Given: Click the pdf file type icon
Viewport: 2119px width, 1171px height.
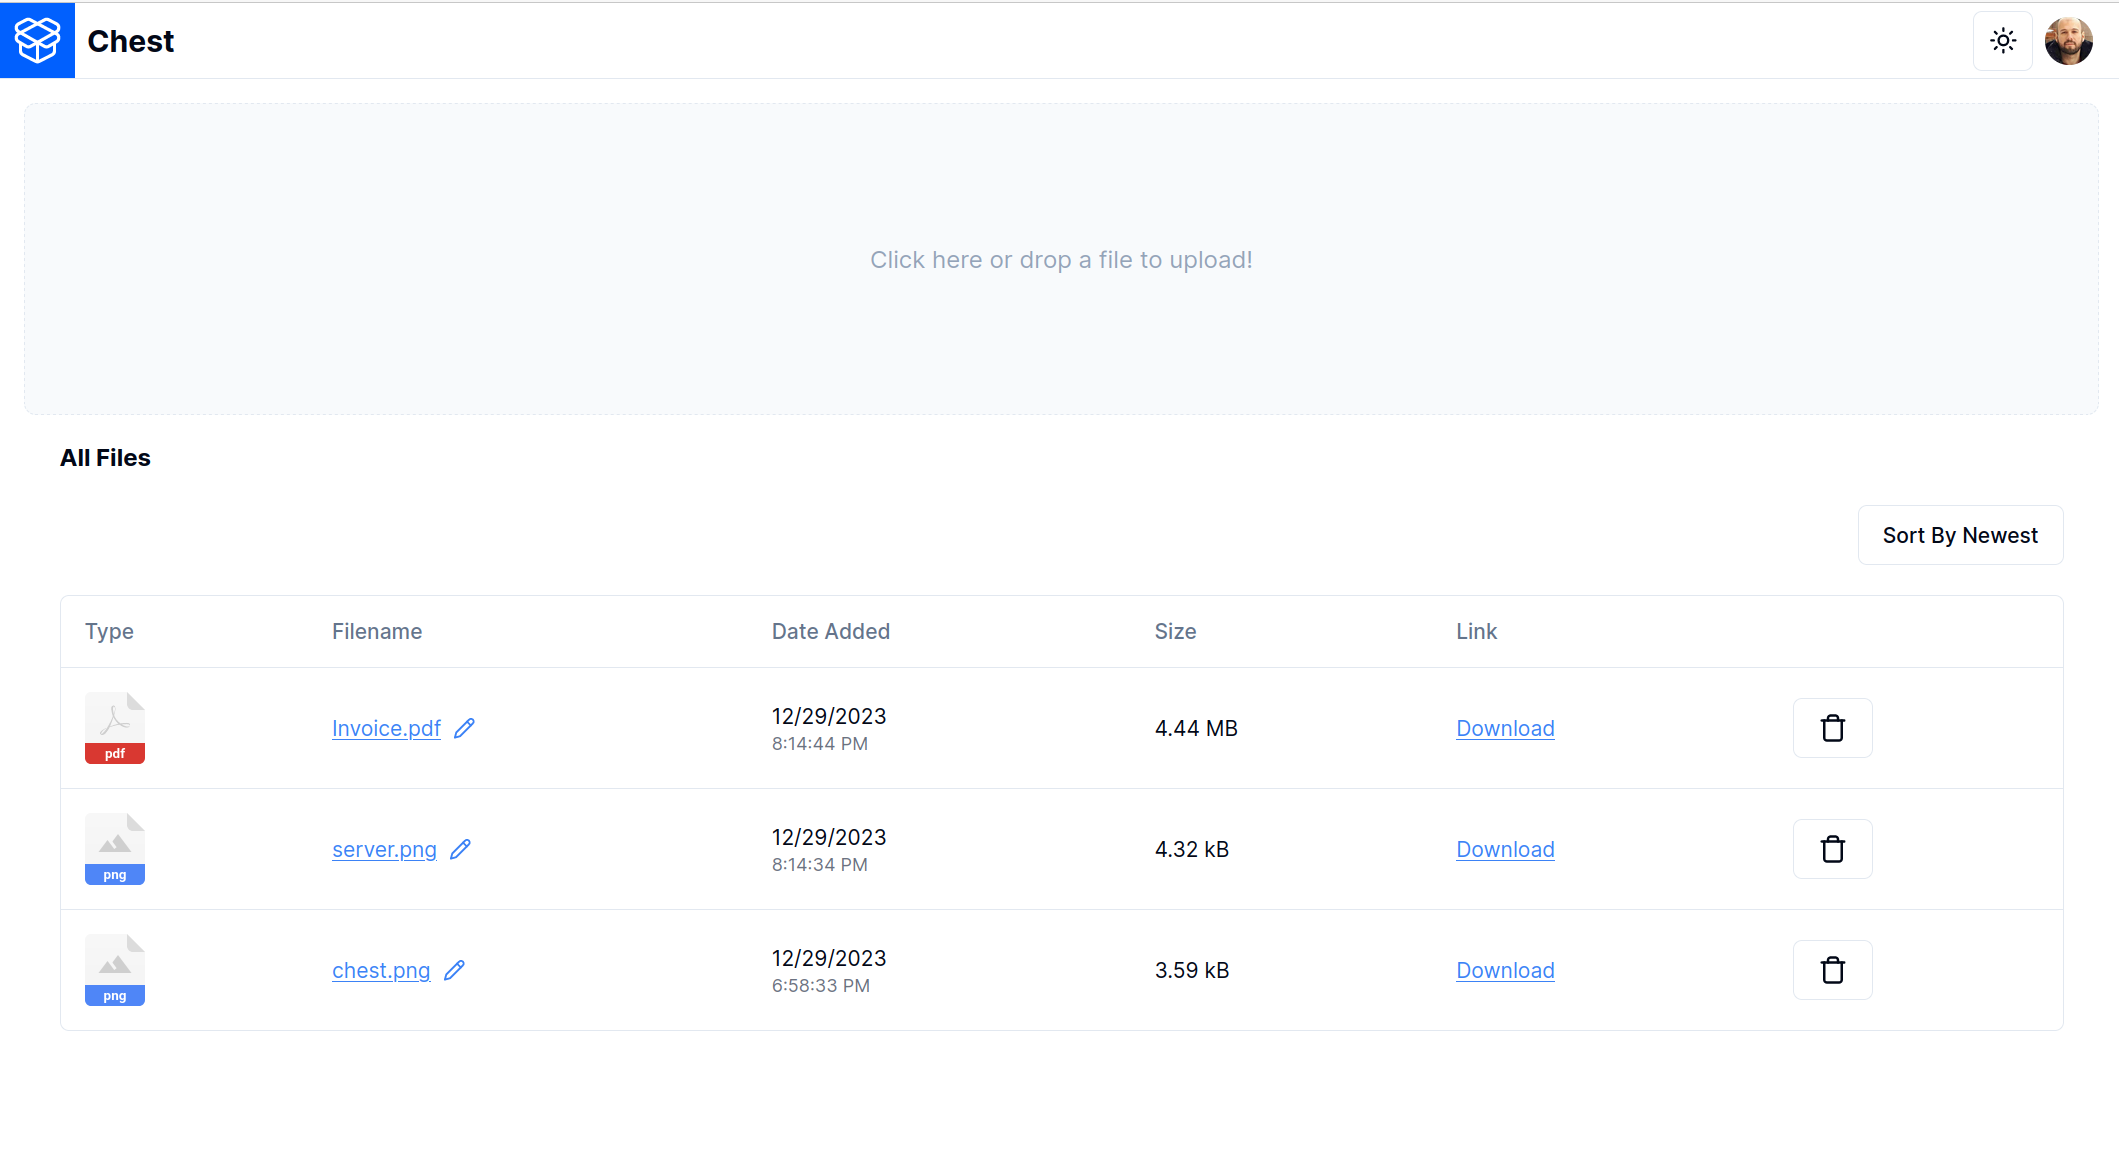Looking at the screenshot, I should pos(115,728).
